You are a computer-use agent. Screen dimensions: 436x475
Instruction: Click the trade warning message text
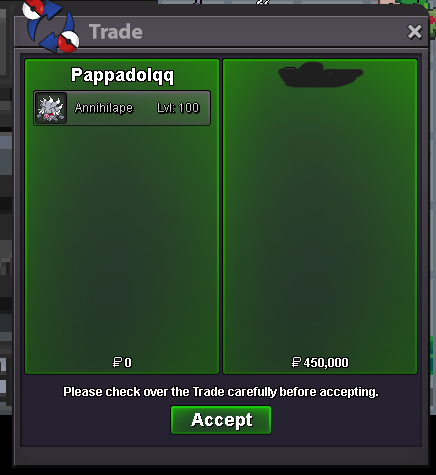point(221,392)
